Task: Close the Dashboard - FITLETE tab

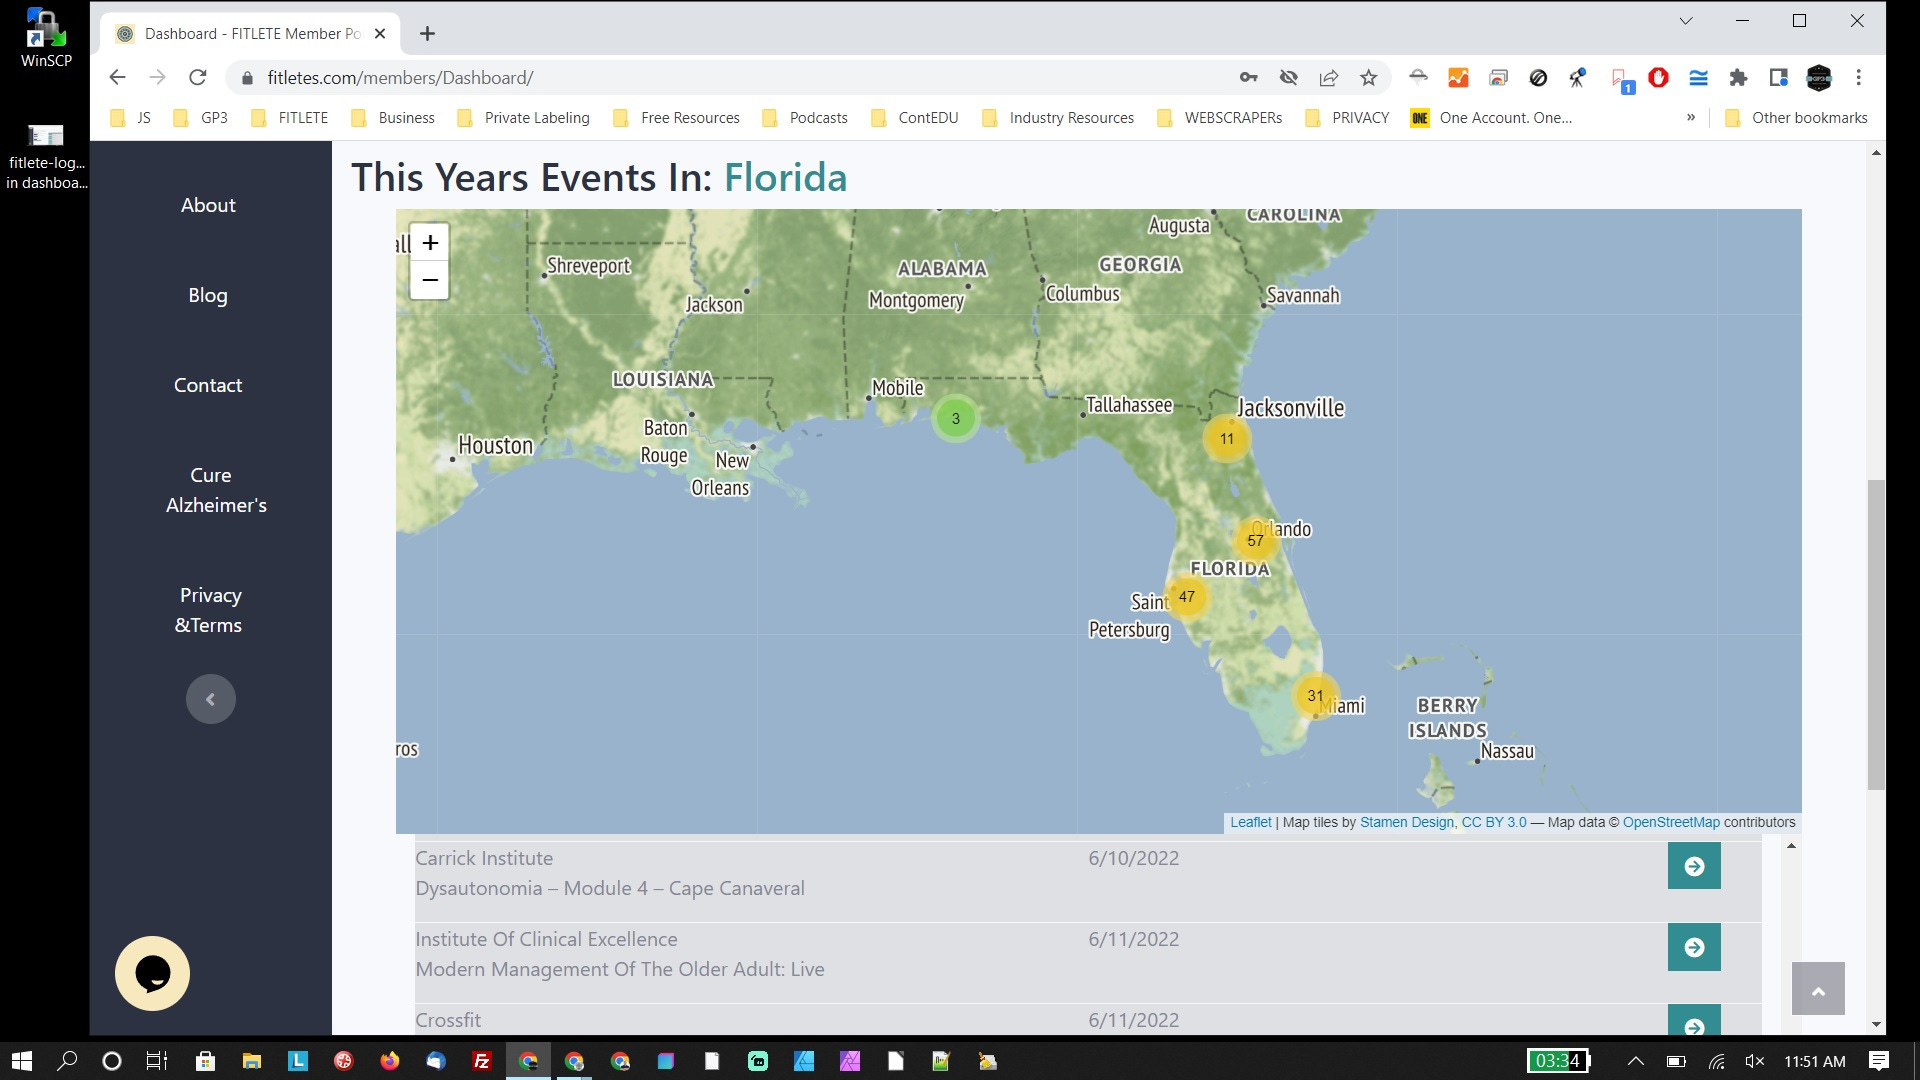Action: [x=380, y=34]
